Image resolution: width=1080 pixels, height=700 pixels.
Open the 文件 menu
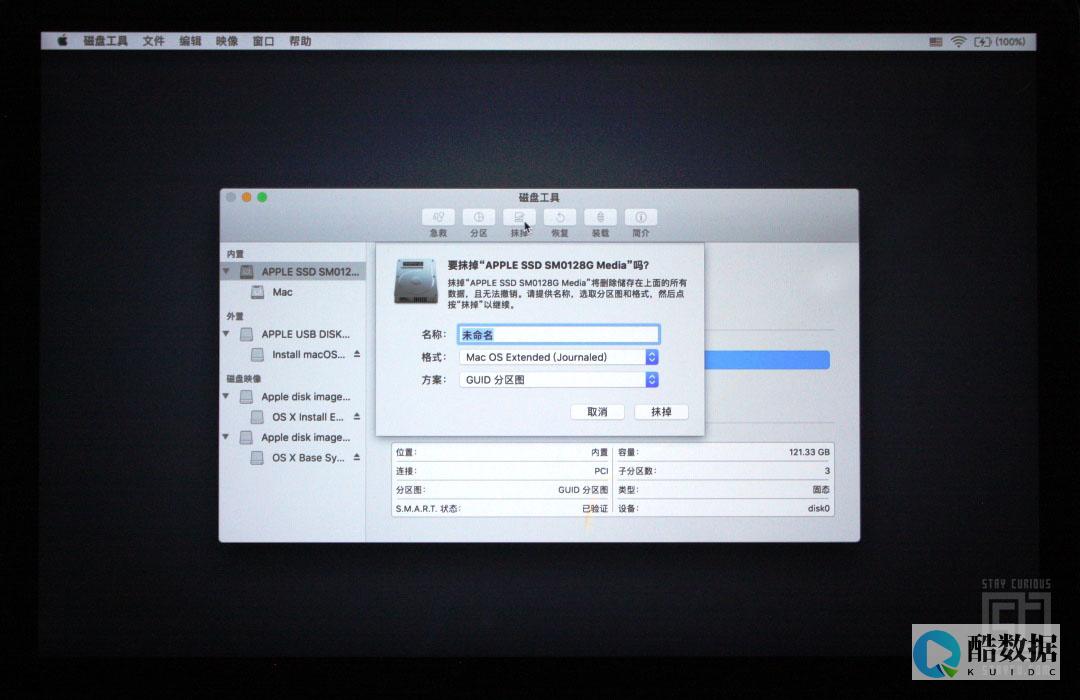(x=154, y=41)
